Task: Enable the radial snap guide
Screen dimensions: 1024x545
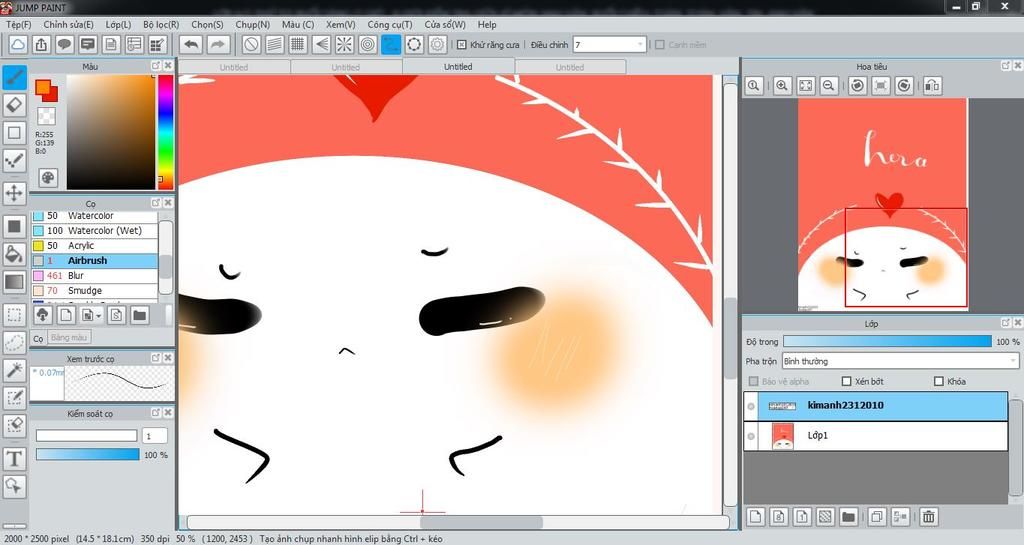Action: [x=344, y=44]
